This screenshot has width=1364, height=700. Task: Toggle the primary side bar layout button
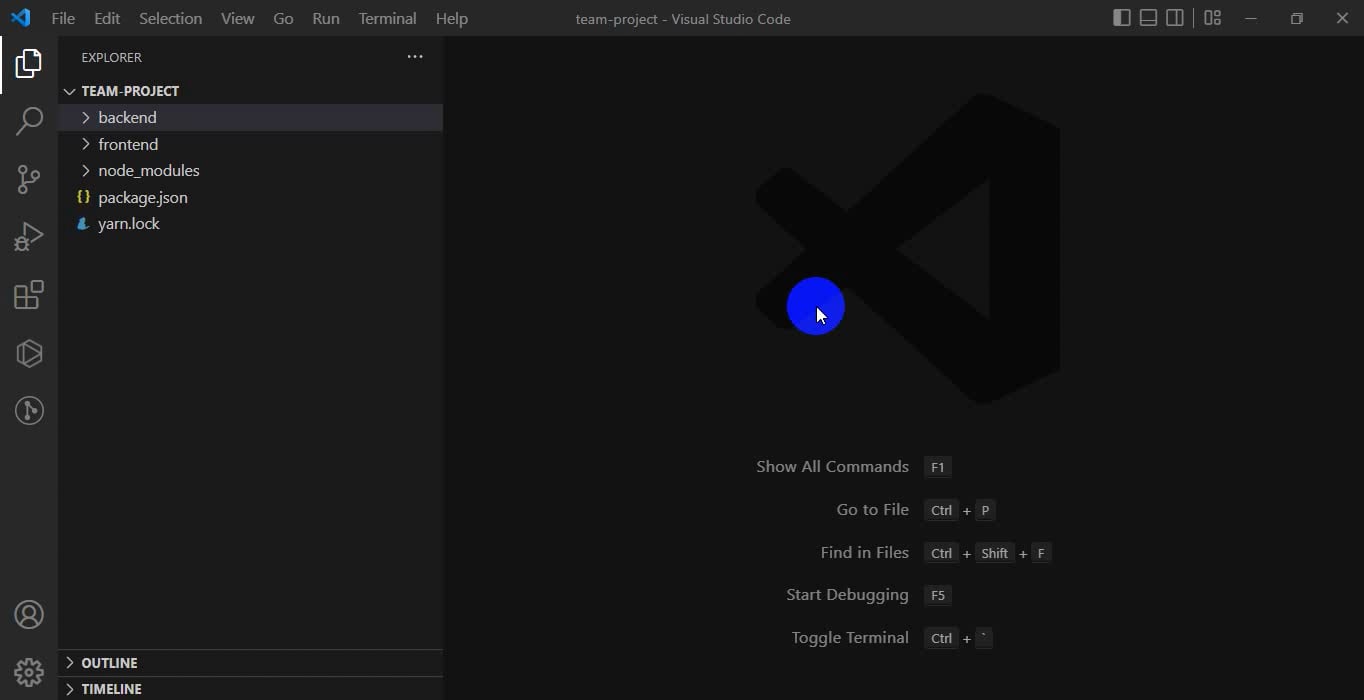click(1122, 18)
